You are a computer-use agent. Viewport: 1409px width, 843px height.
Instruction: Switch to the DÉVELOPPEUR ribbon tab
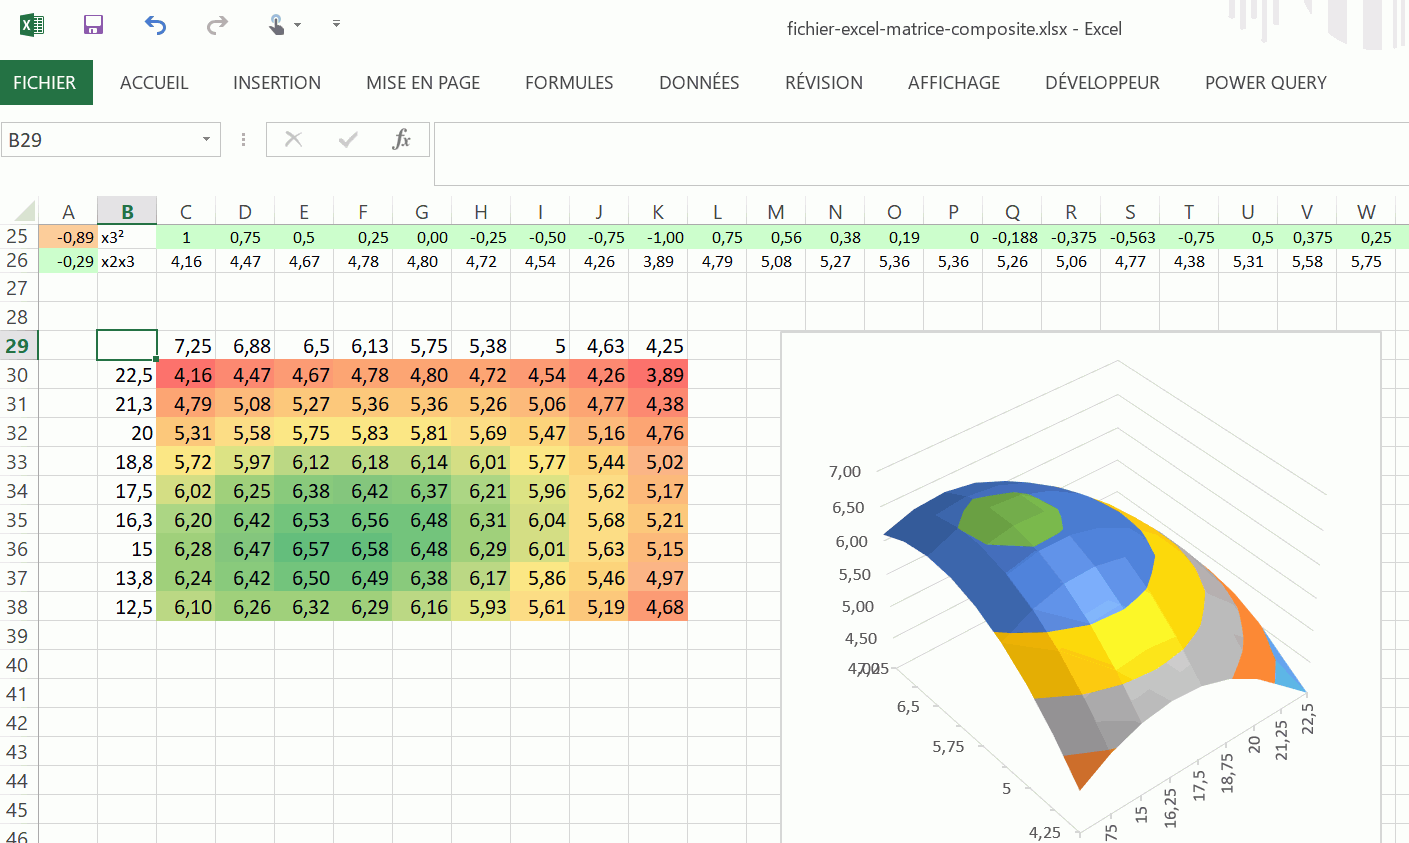1102,83
